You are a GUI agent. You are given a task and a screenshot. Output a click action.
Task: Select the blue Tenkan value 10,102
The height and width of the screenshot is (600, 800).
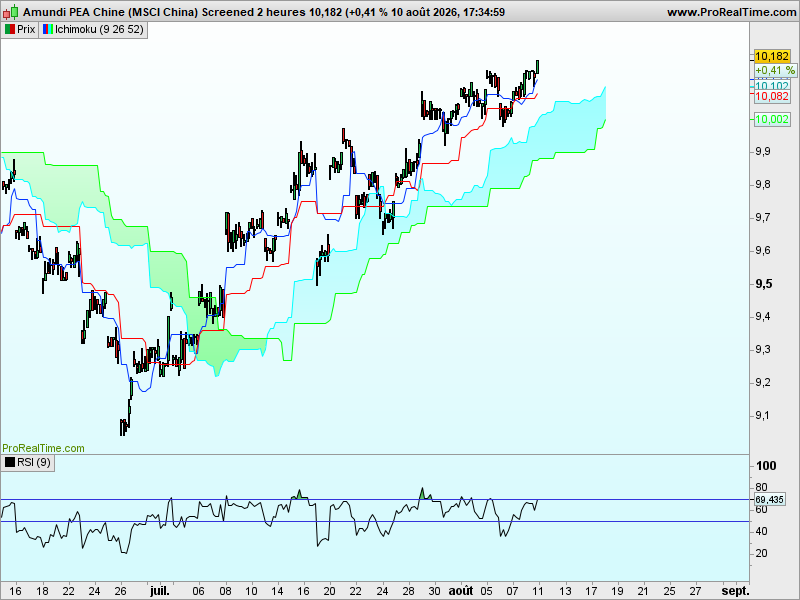point(772,85)
